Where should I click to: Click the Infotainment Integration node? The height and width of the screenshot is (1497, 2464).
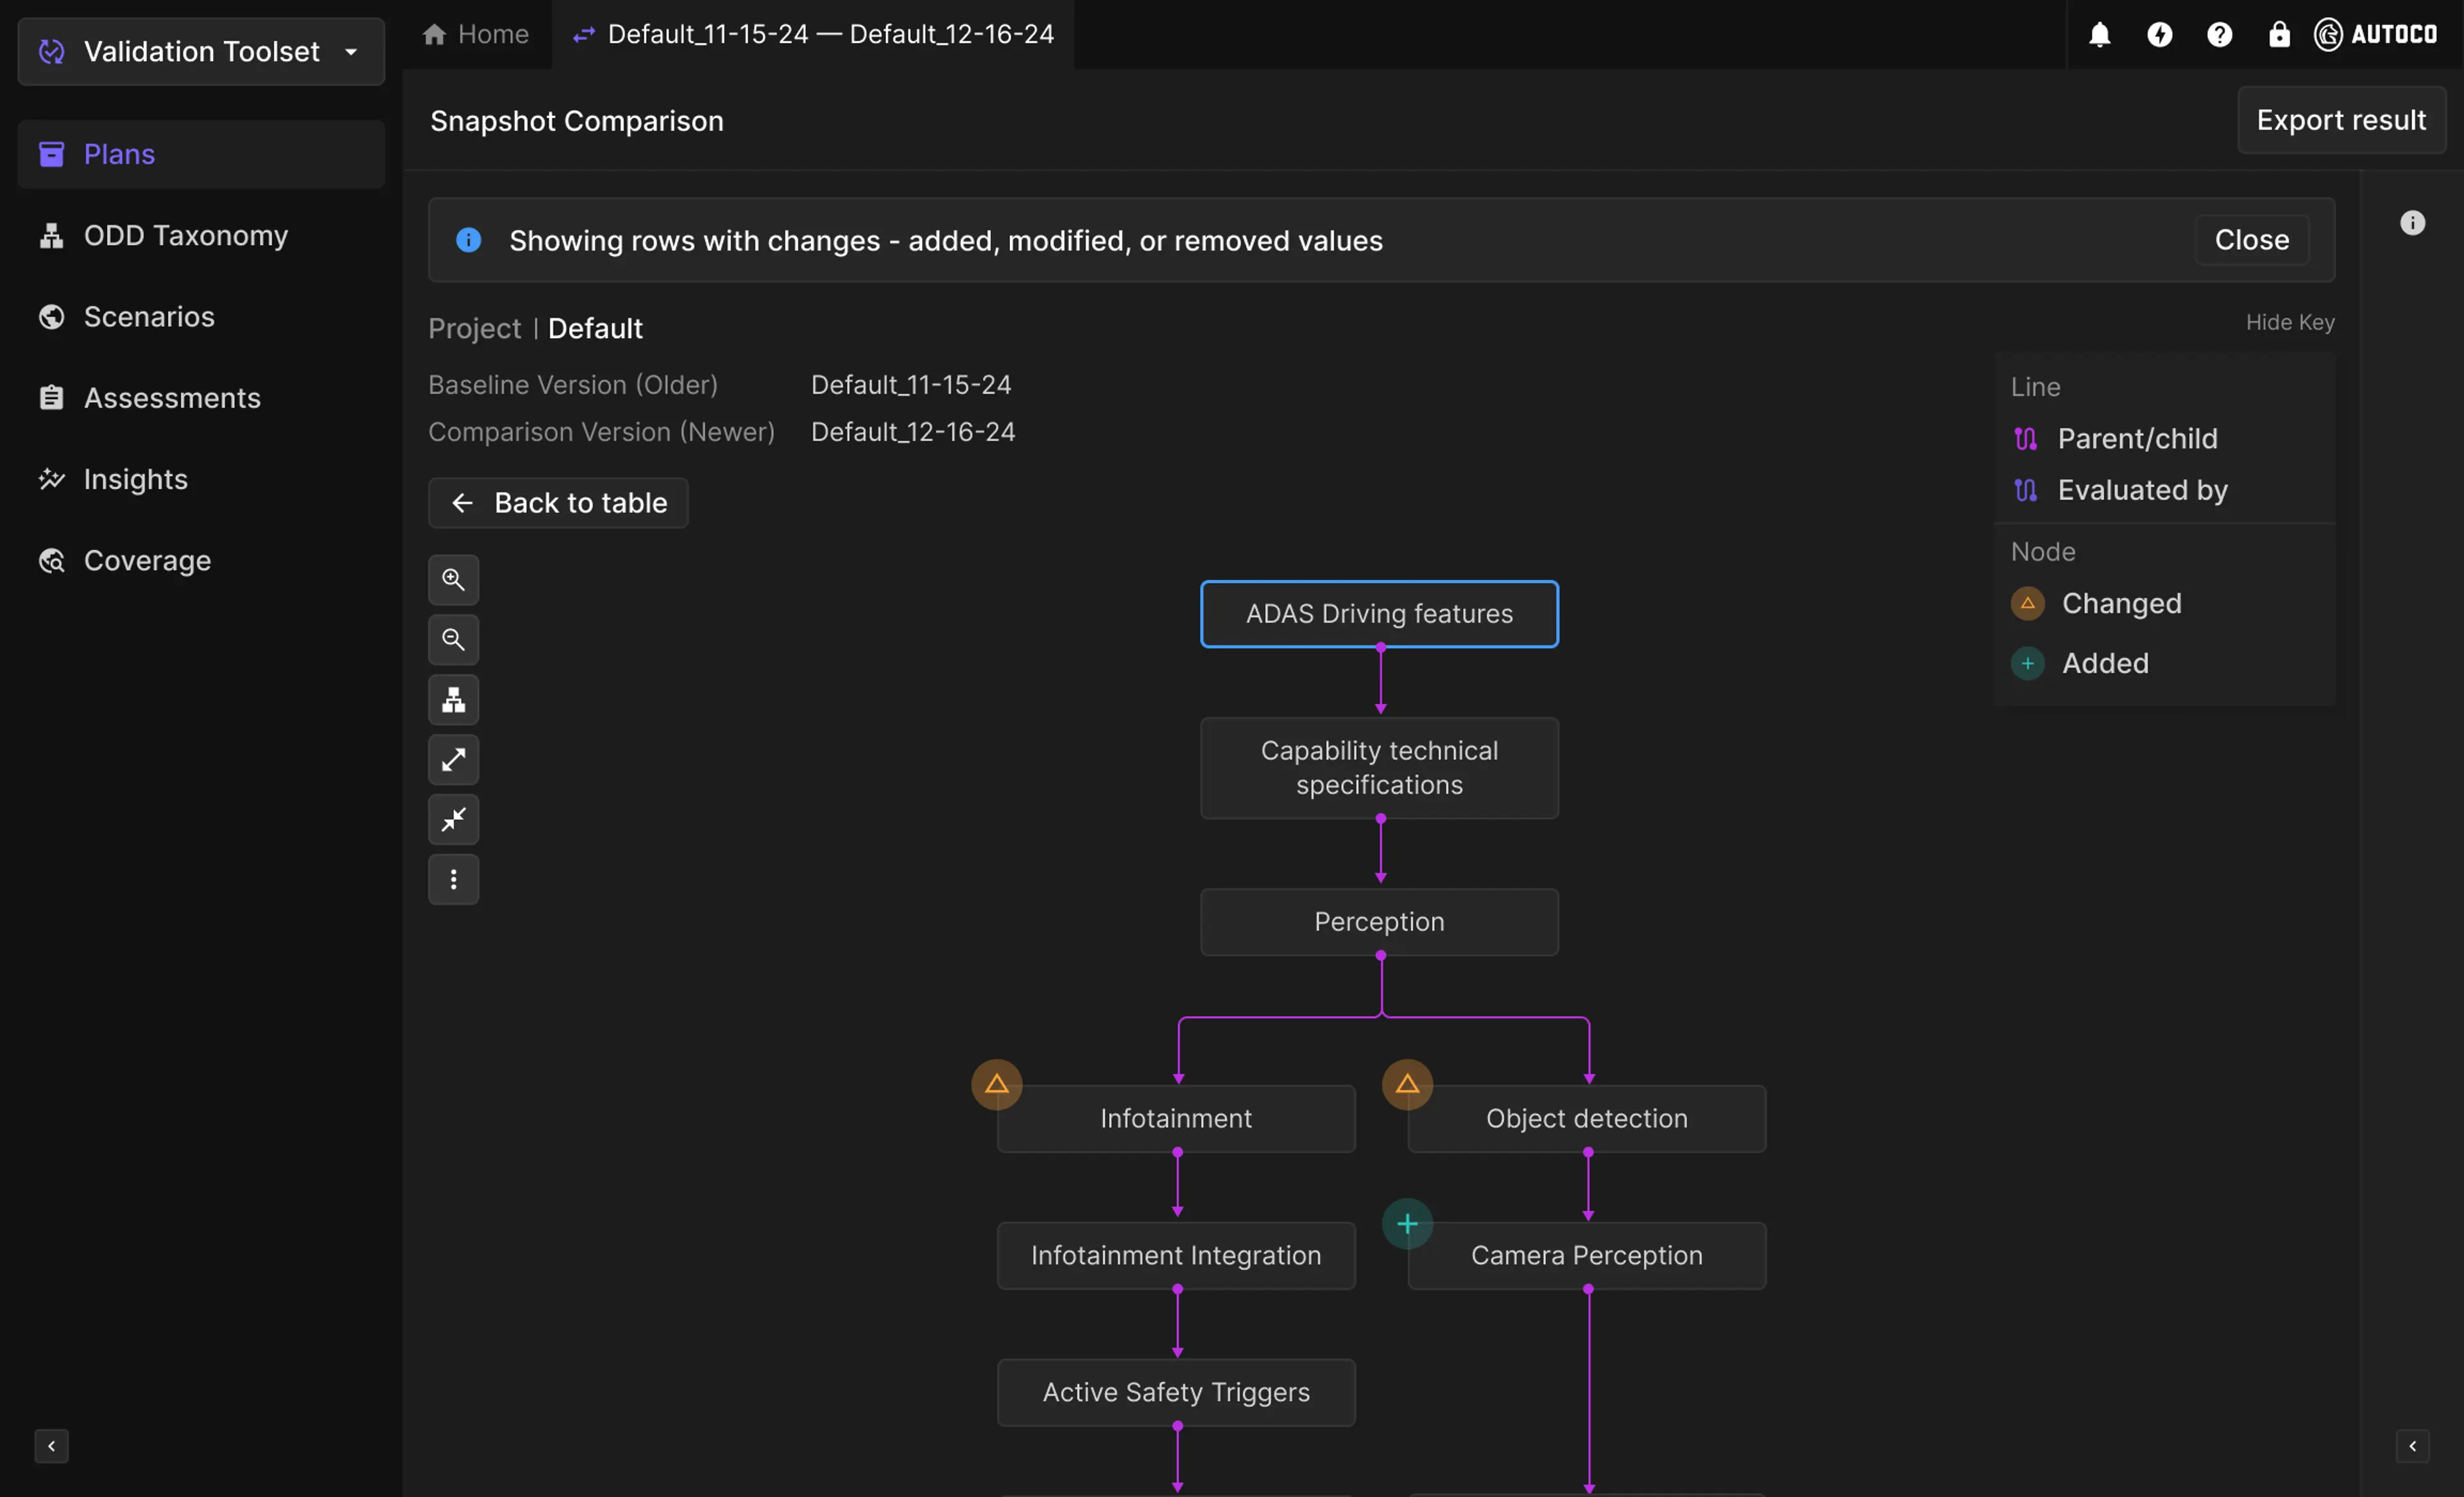1176,1255
